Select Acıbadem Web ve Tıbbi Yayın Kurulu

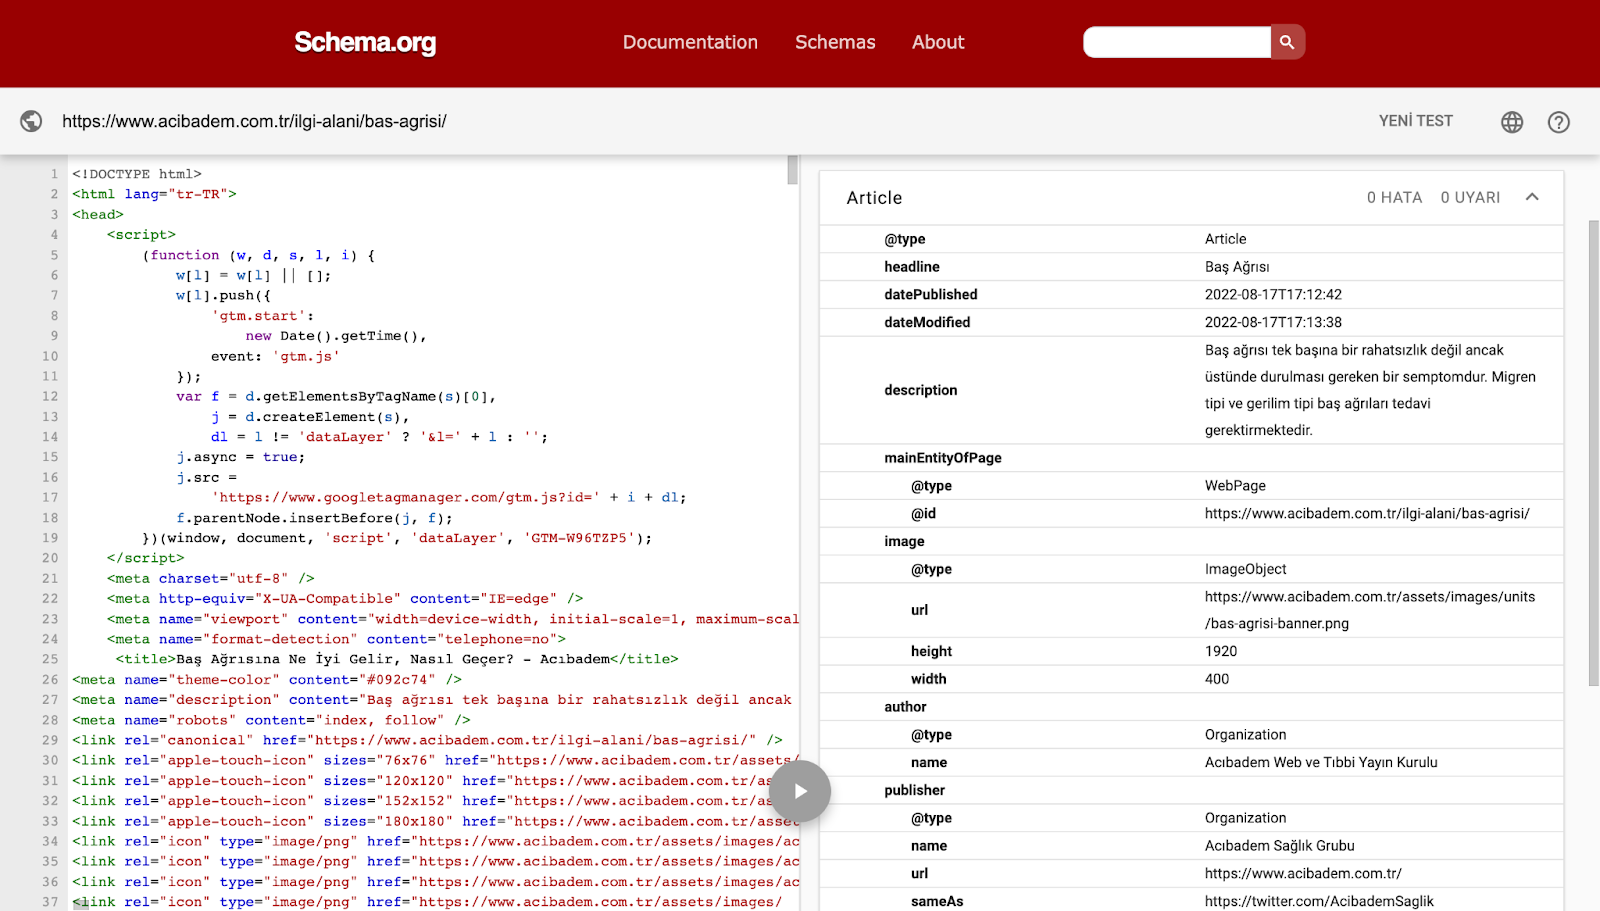1321,762
